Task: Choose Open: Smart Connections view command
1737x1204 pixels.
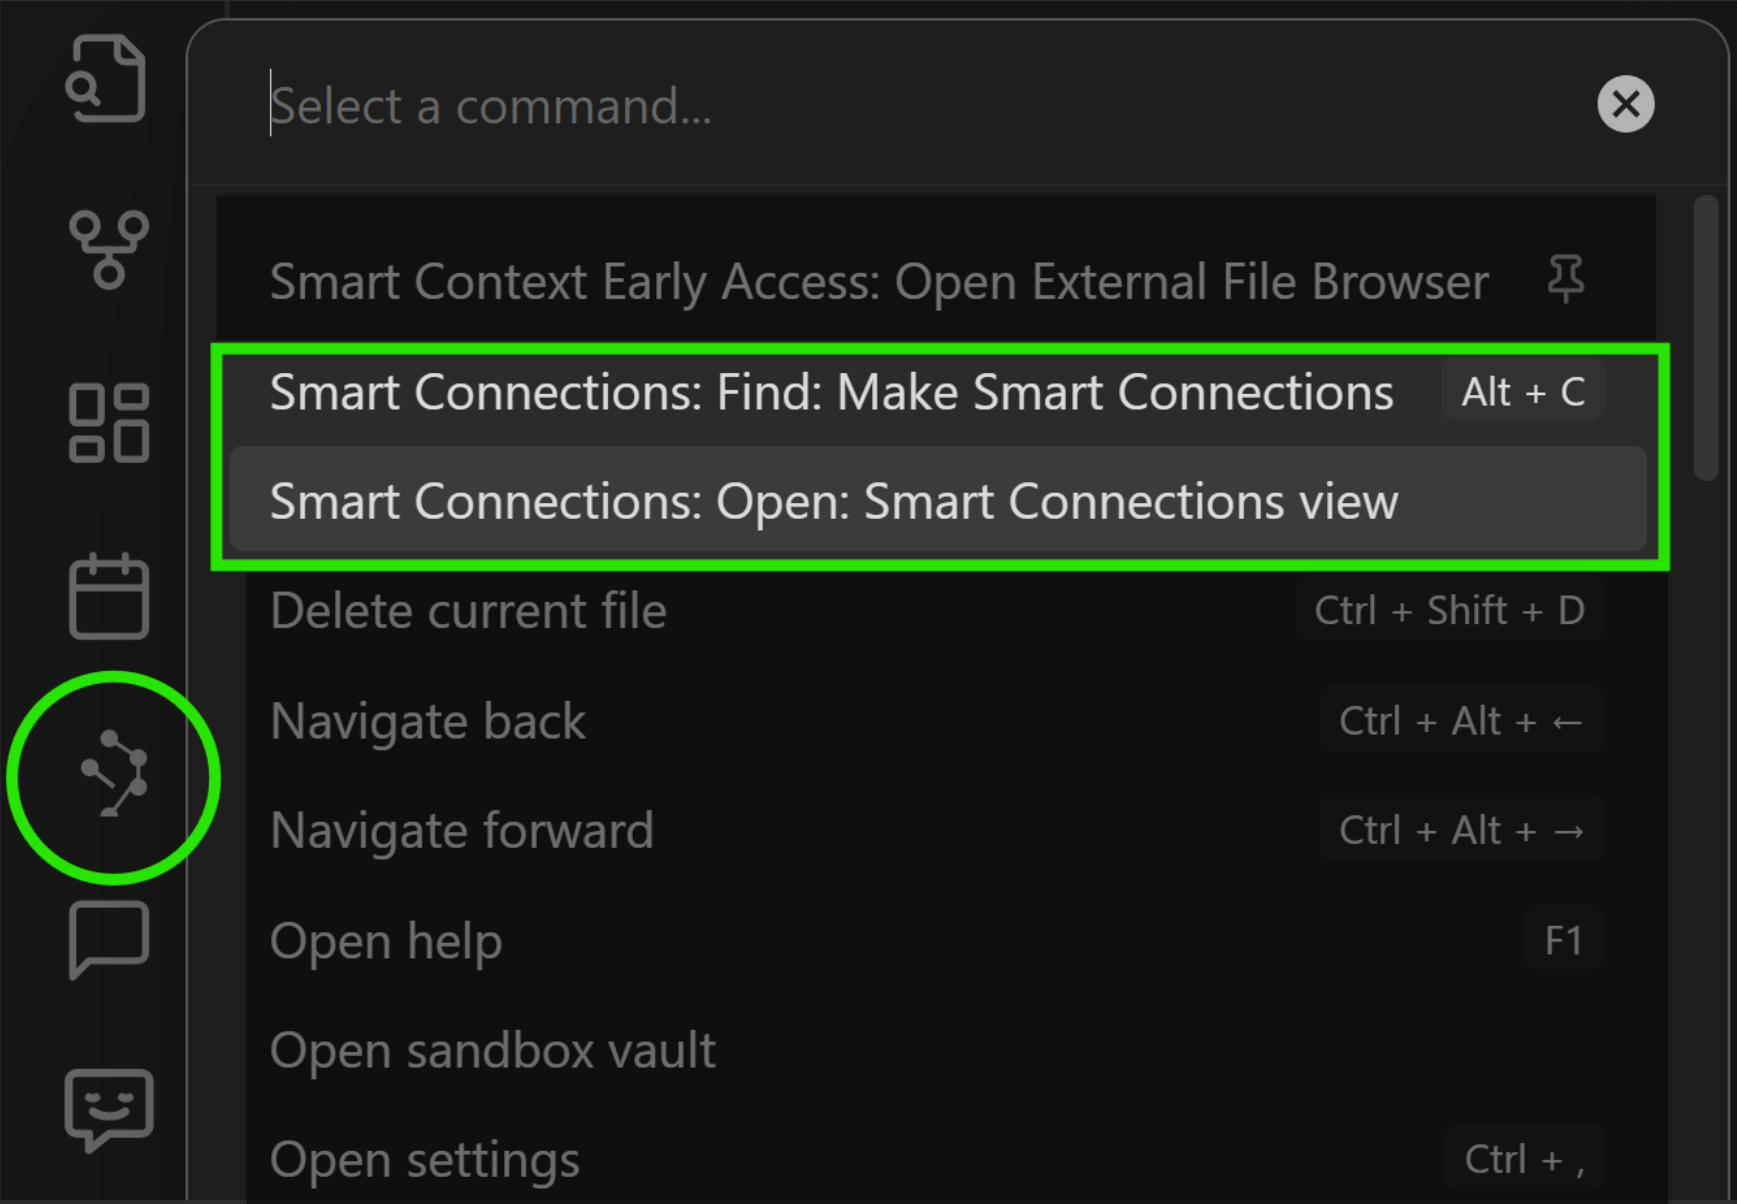Action: (x=938, y=500)
